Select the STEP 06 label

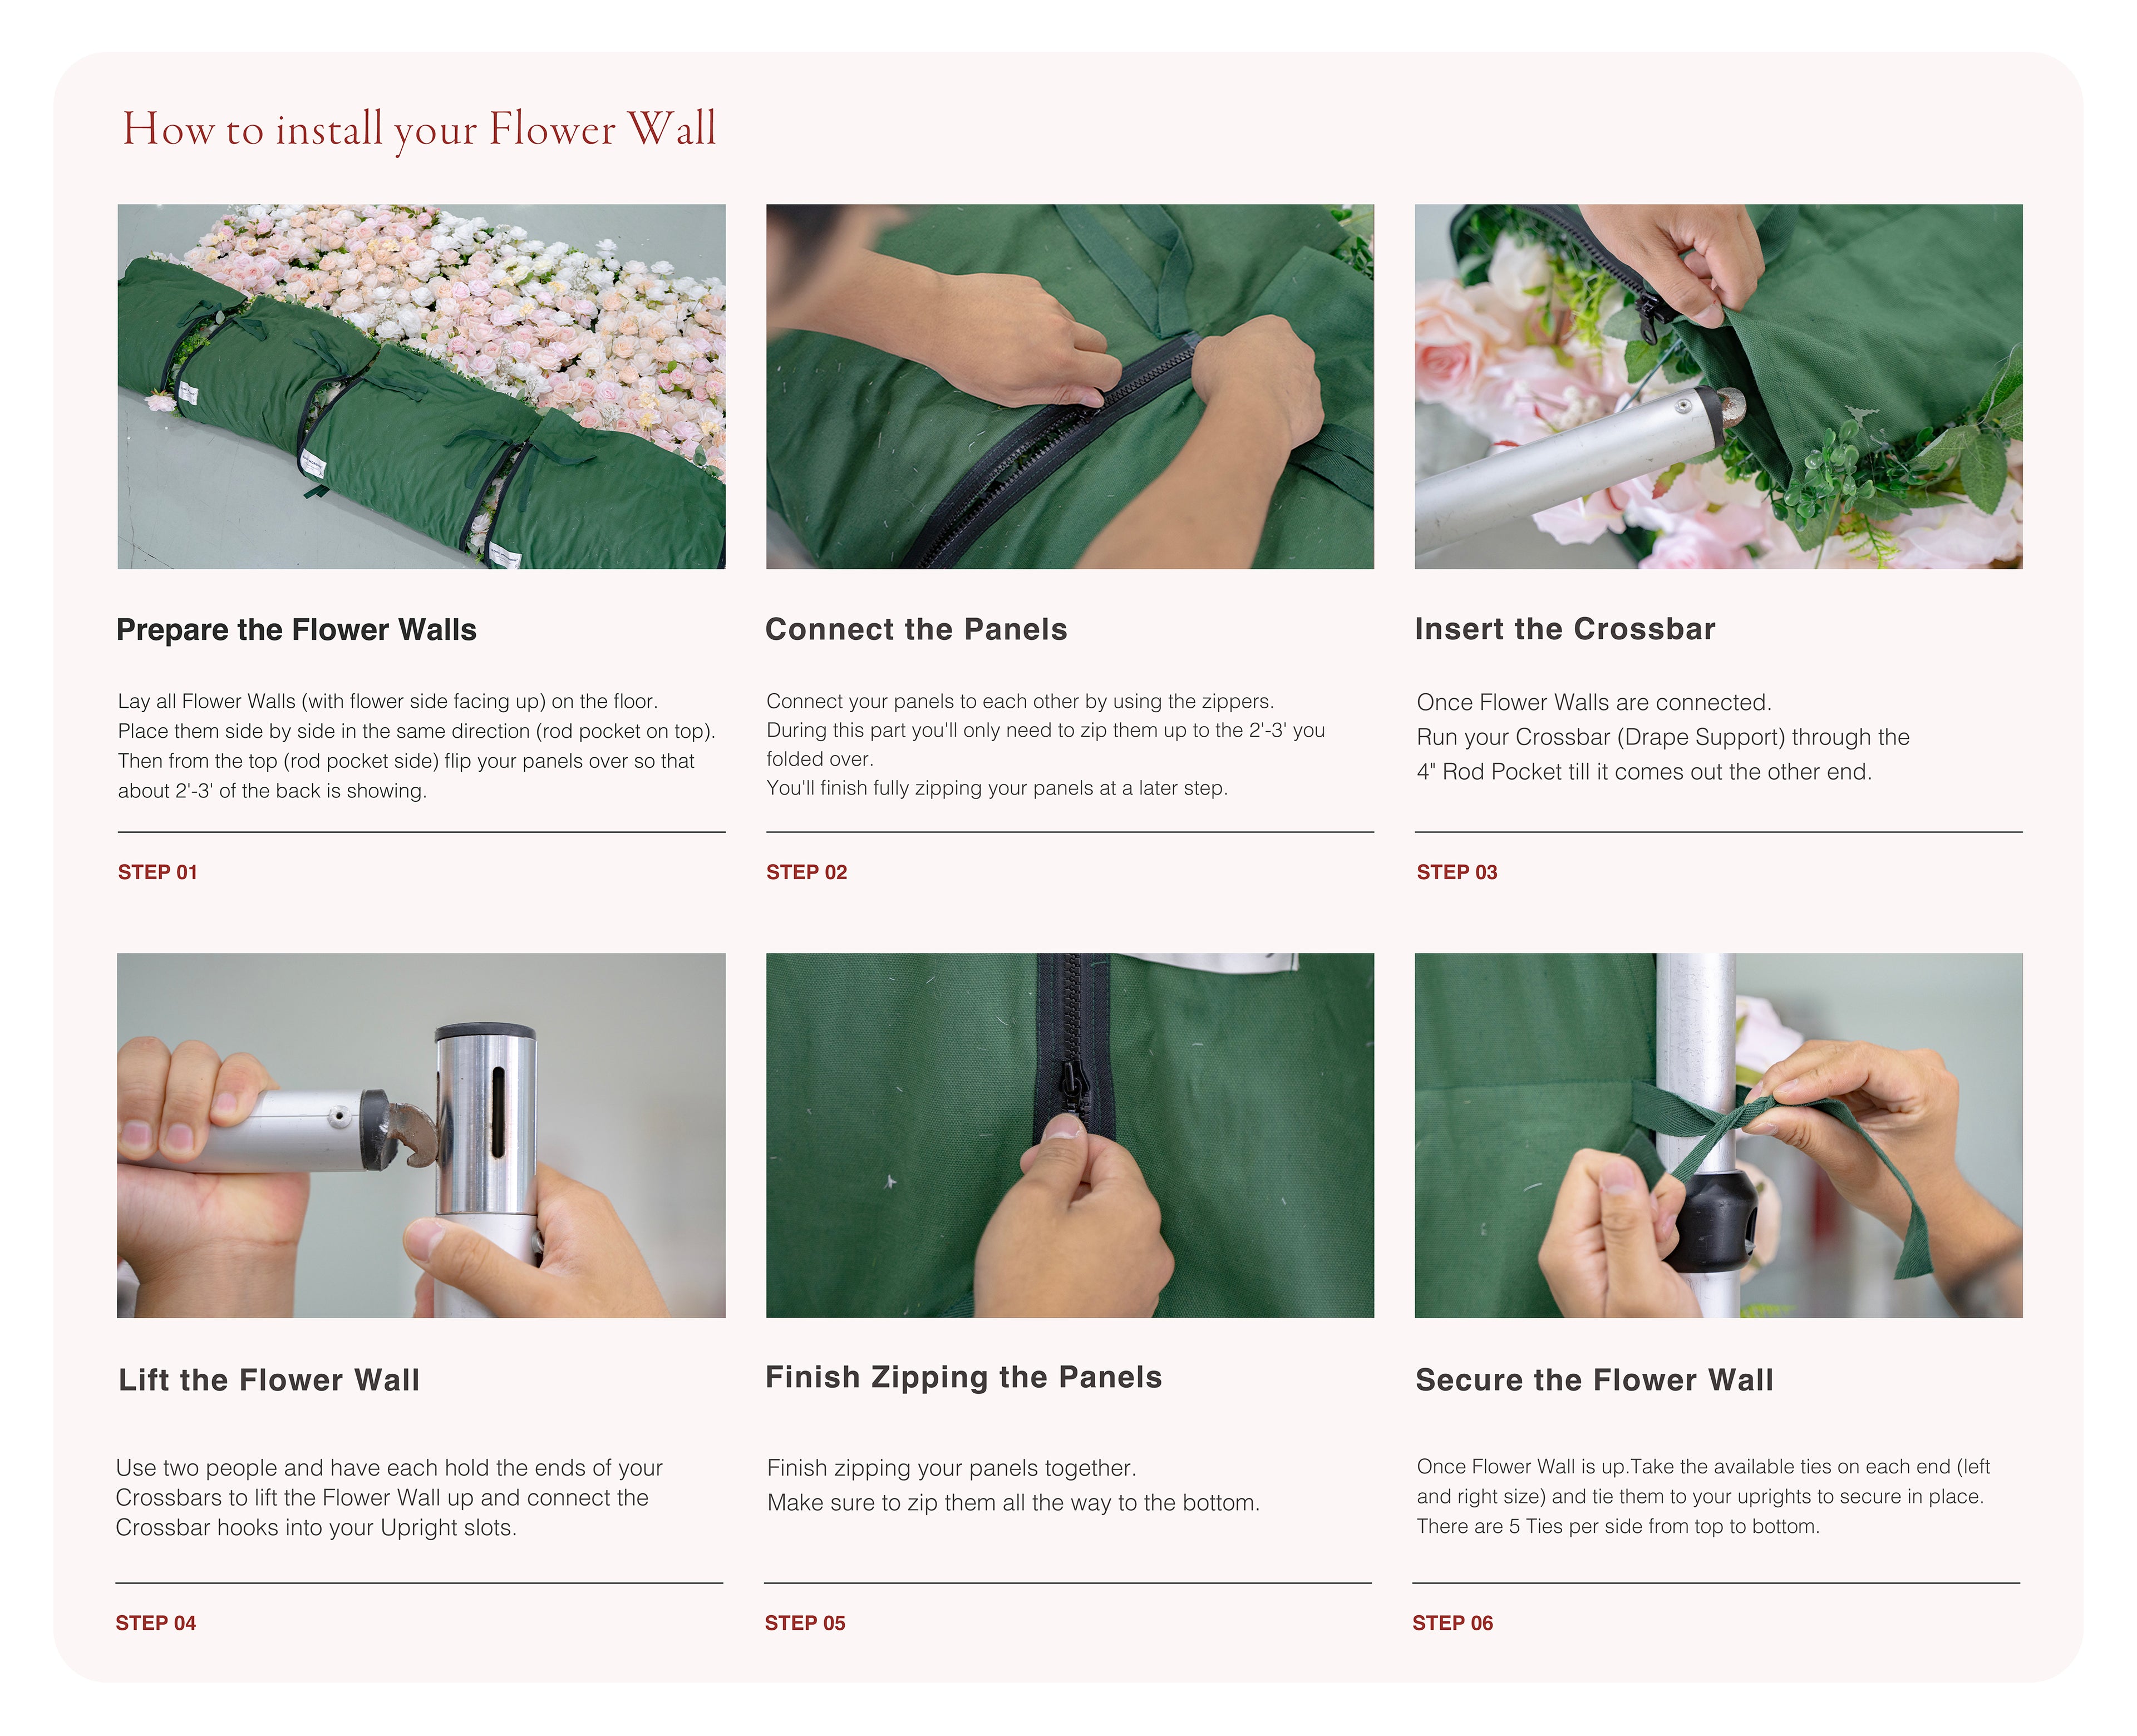point(1452,1622)
